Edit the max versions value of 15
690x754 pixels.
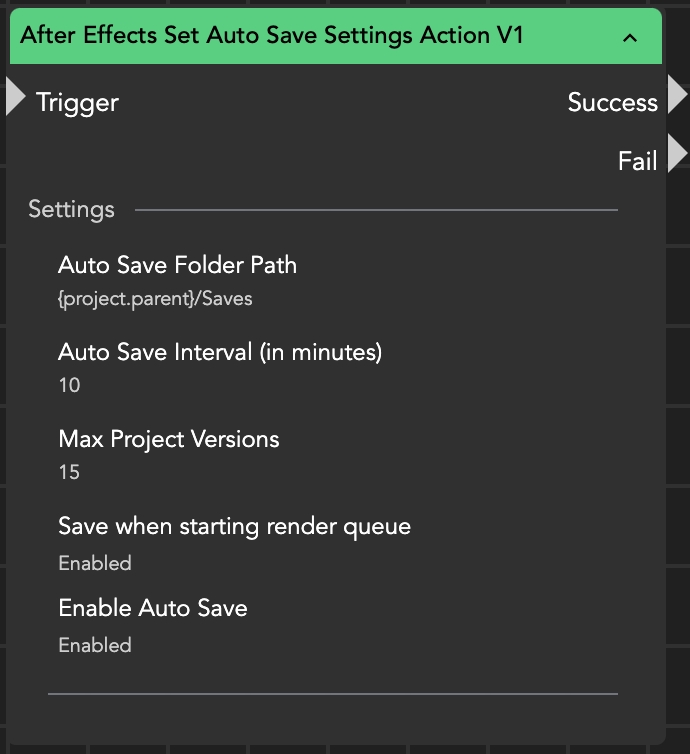click(x=69, y=472)
